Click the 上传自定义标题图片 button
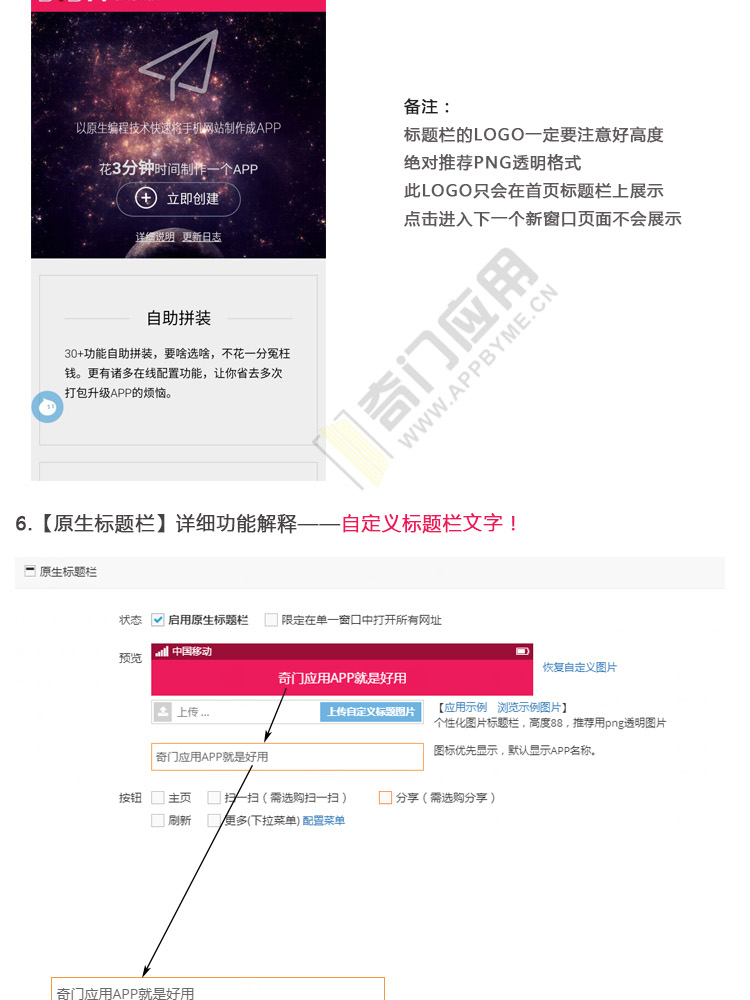The width and height of the screenshot is (750, 1000). (x=371, y=712)
